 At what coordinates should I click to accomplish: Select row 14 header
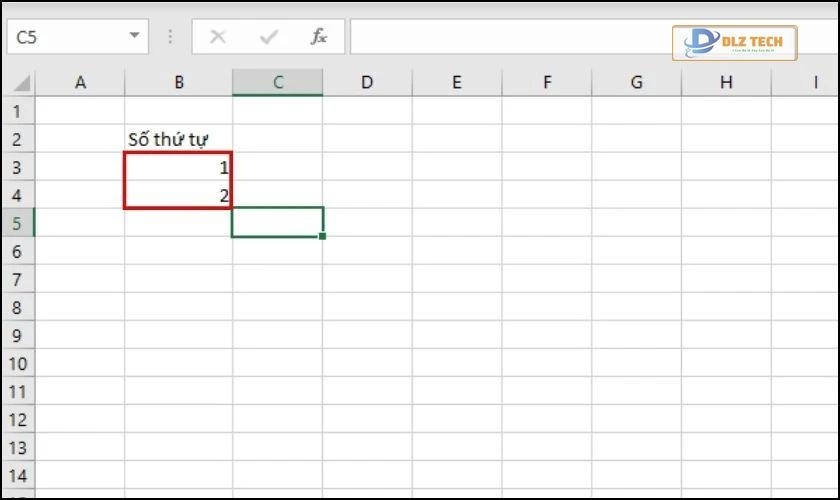coord(19,475)
